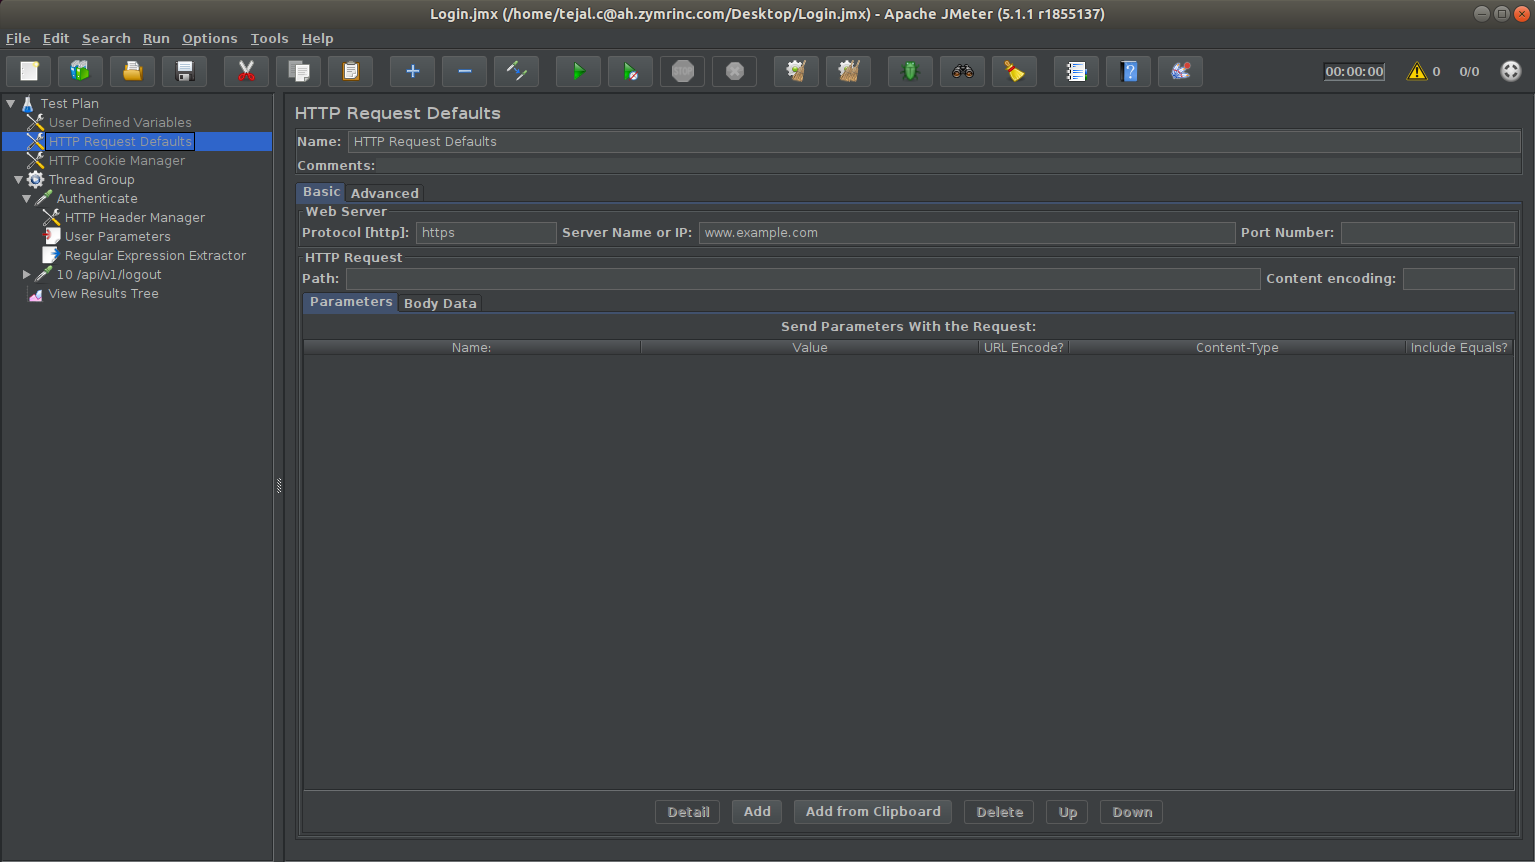This screenshot has height=862, width=1535.
Task: Click the last toolbar icon right of Help
Action: [x=1181, y=71]
